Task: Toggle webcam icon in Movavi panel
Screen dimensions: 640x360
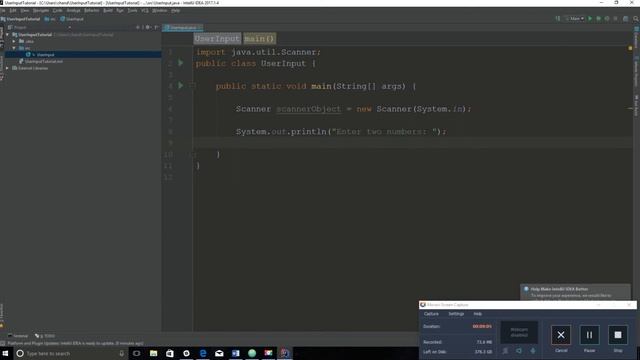Action: pyautogui.click(x=505, y=351)
